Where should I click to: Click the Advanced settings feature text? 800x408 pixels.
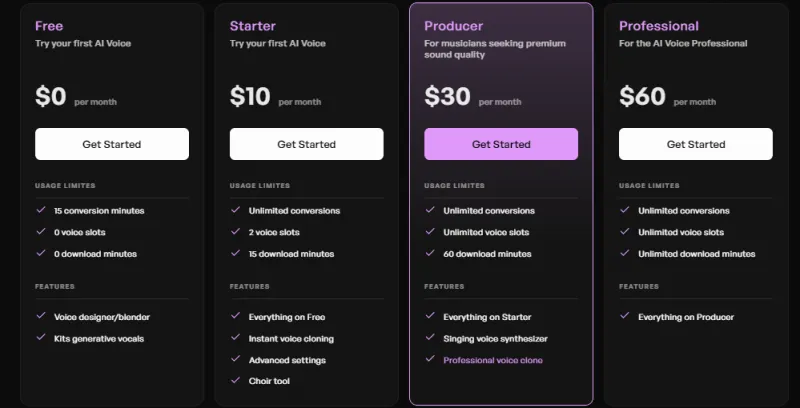click(287, 360)
